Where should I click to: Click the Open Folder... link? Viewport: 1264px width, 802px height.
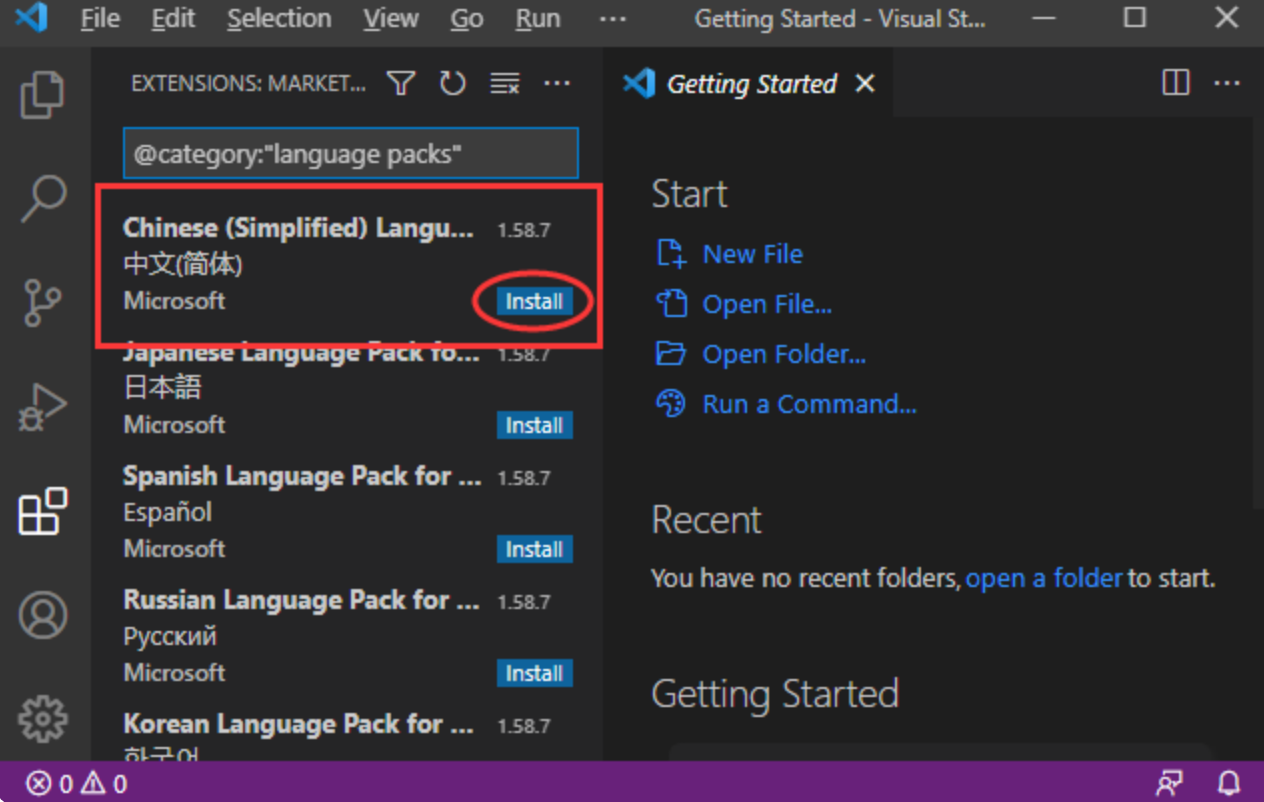[x=784, y=354]
